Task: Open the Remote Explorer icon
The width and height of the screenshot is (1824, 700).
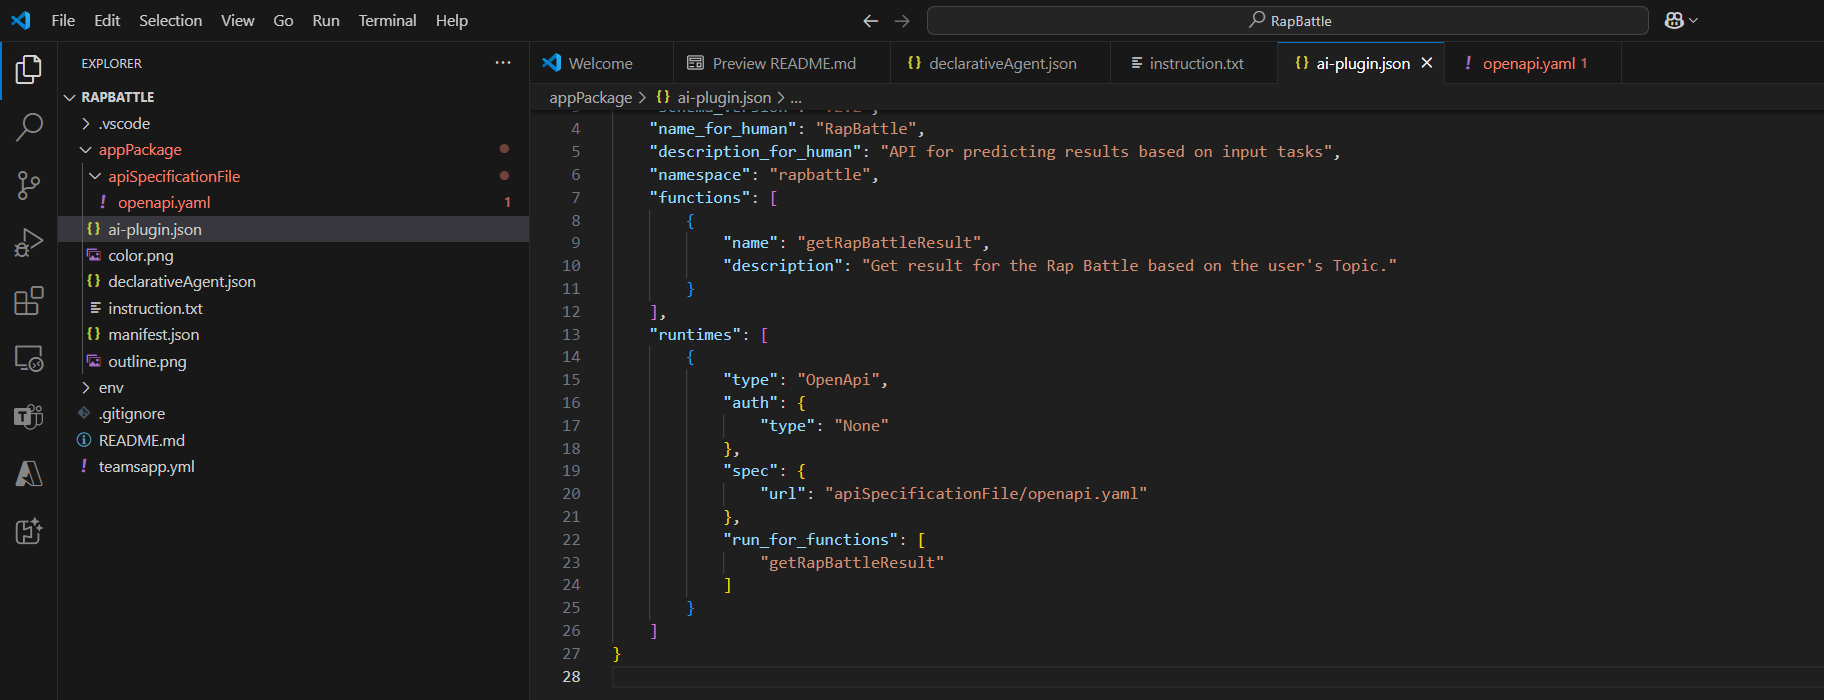Action: point(29,358)
